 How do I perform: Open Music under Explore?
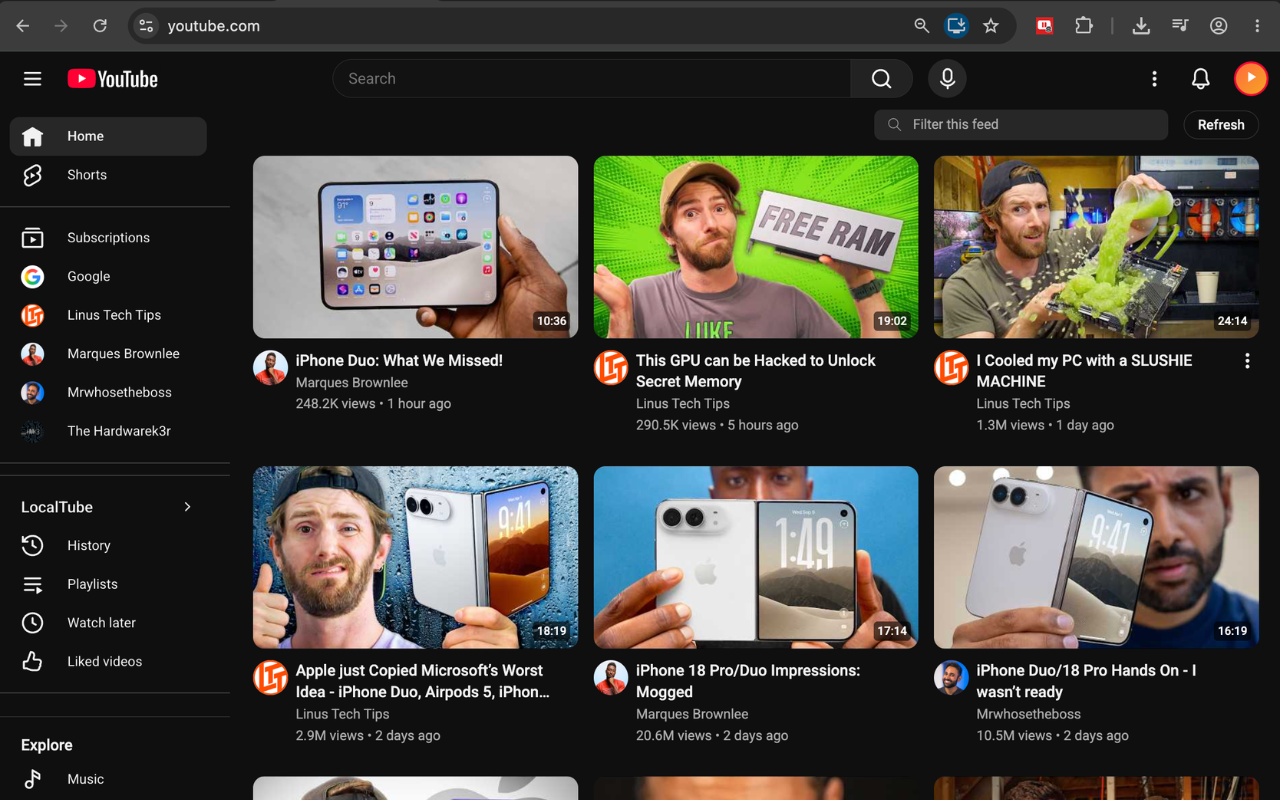108,779
